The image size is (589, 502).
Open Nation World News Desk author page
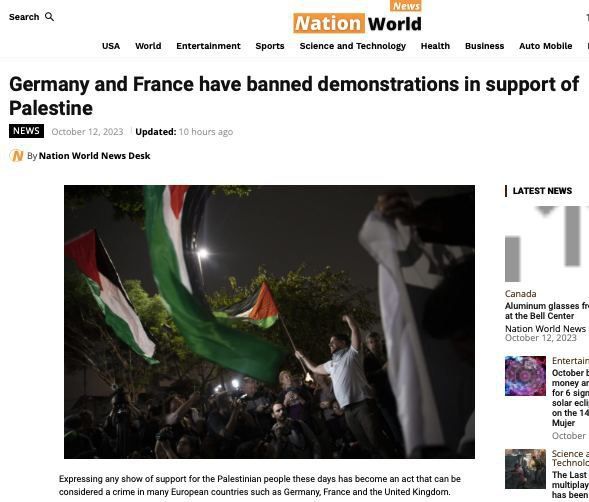point(94,156)
